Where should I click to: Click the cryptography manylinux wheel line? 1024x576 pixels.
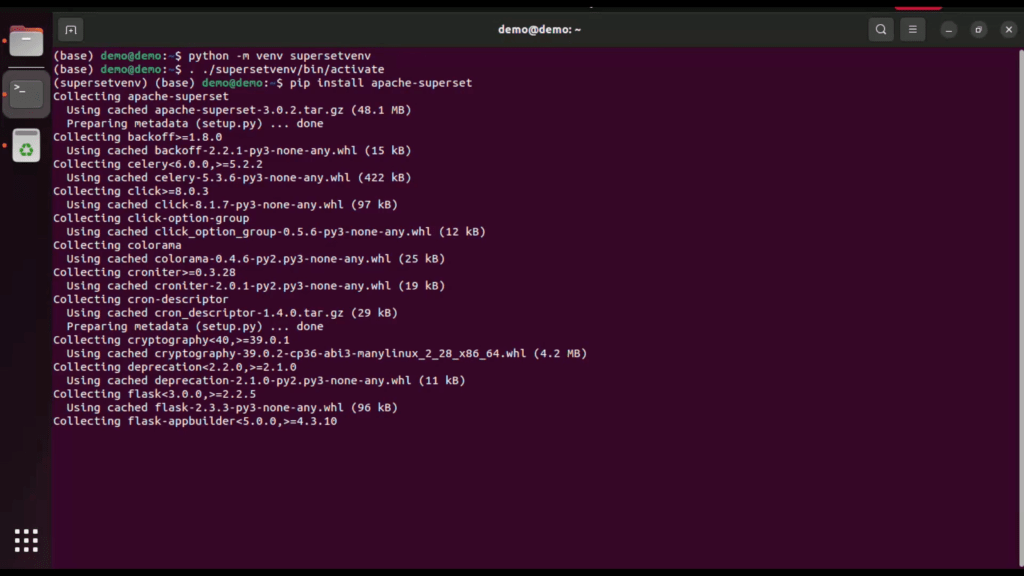tap(326, 353)
